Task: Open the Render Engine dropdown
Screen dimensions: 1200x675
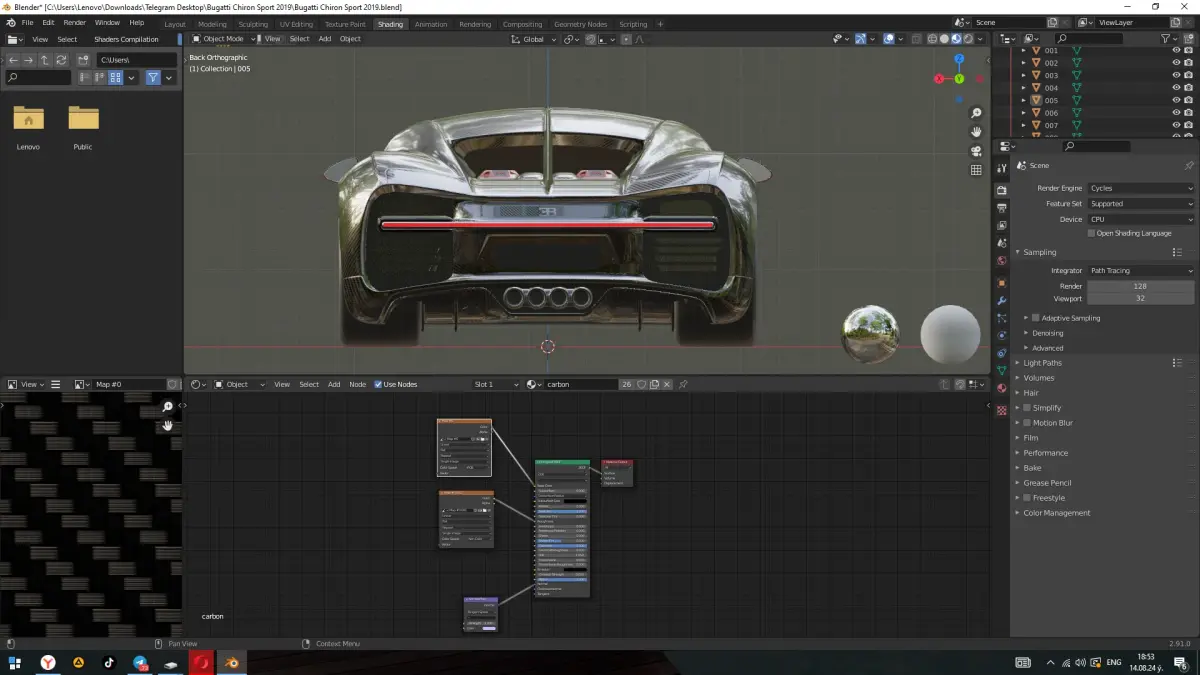Action: pos(1141,188)
